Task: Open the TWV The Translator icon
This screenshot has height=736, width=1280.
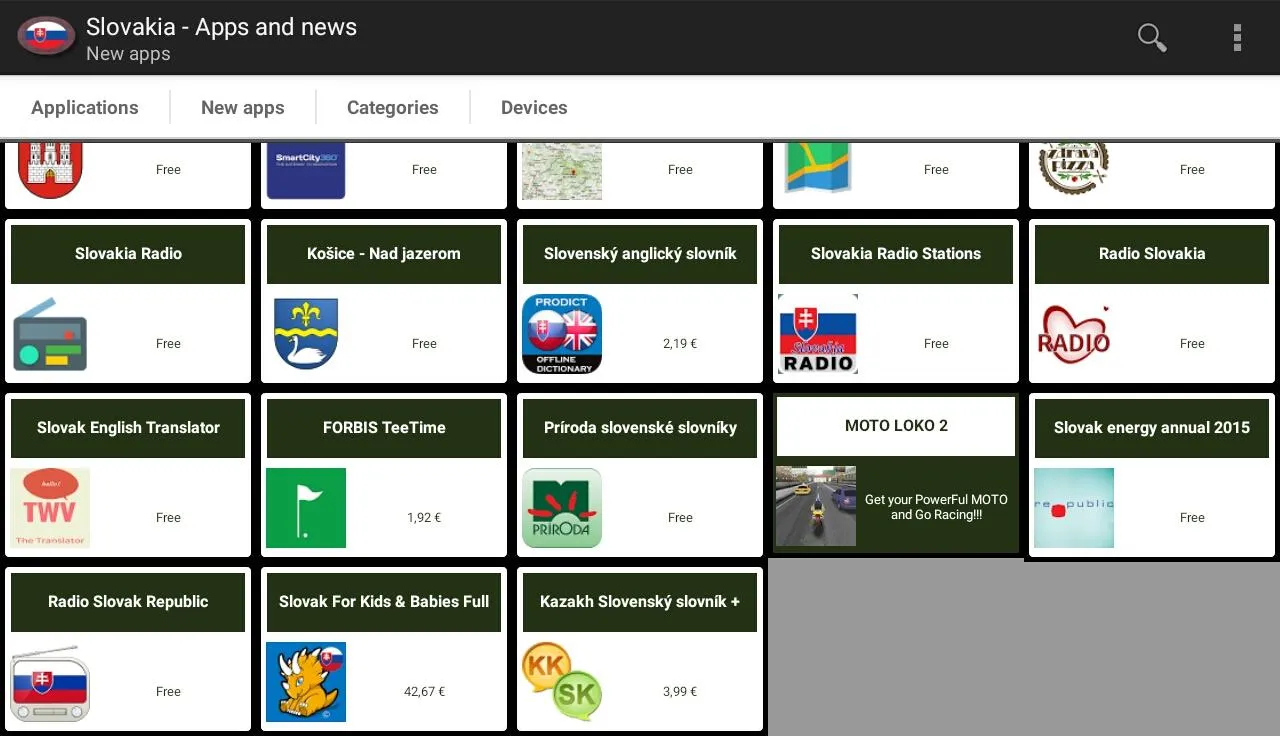Action: coord(50,508)
